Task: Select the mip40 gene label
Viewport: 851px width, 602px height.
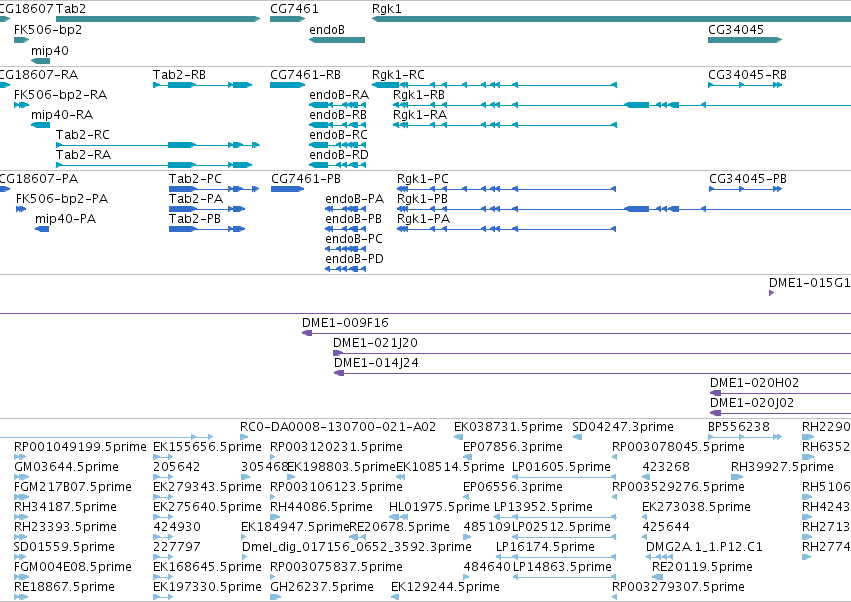Action: (50, 50)
